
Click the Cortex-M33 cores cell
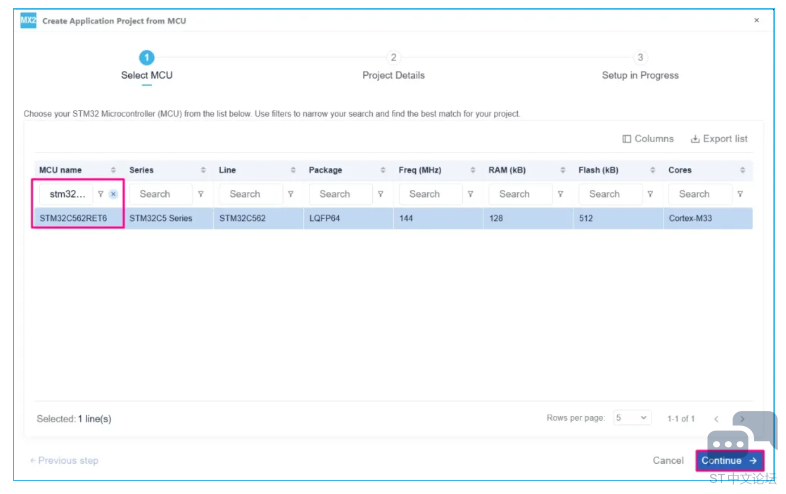pos(708,218)
